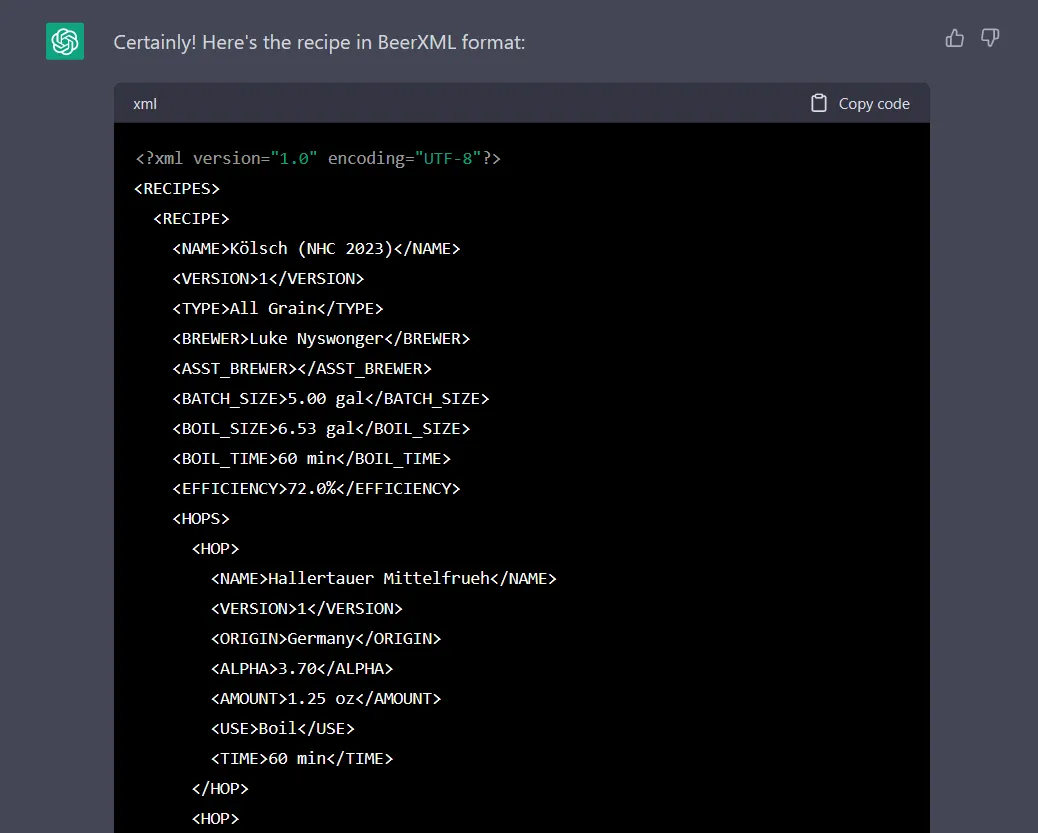Click the ORIGIN Germany line
Image resolution: width=1038 pixels, height=833 pixels.
click(x=326, y=639)
